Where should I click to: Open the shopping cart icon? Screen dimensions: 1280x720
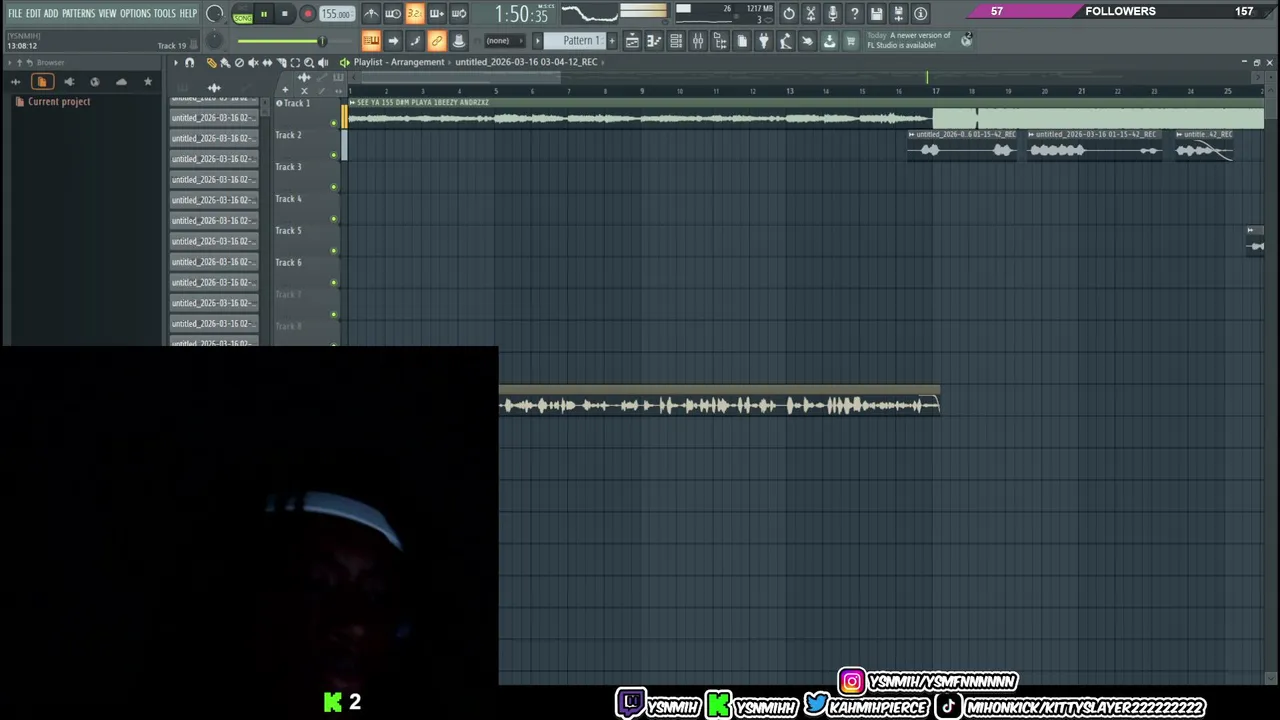851,41
